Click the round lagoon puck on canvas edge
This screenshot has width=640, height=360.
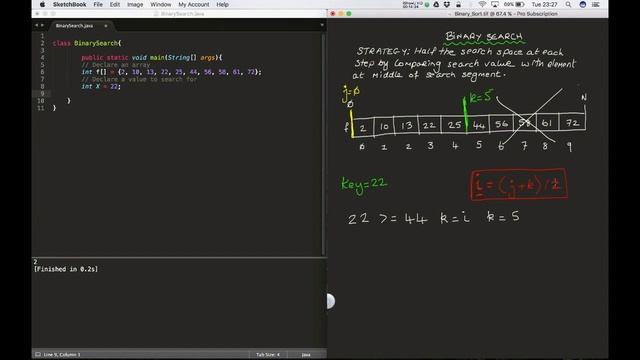pyautogui.click(x=331, y=301)
